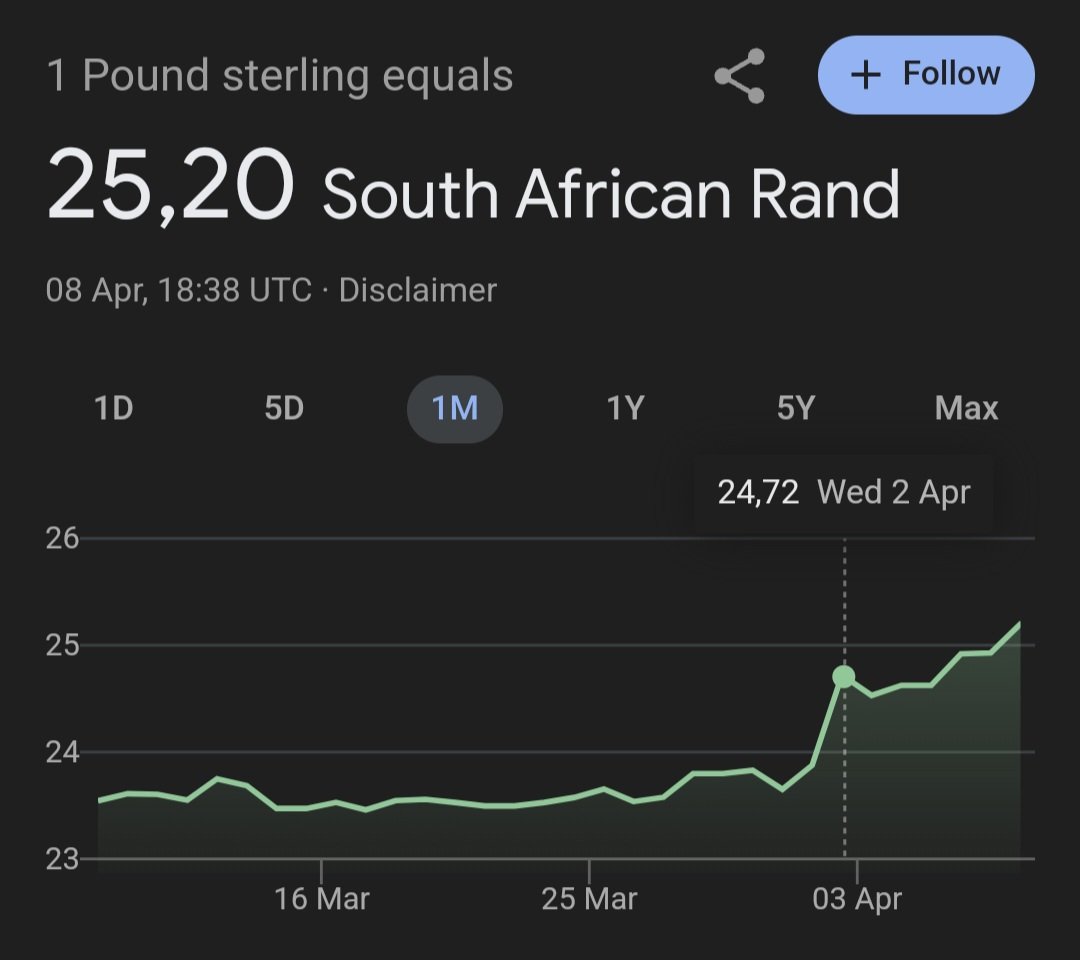1080x960 pixels.
Task: Select the 5D time range
Action: pyautogui.click(x=284, y=408)
